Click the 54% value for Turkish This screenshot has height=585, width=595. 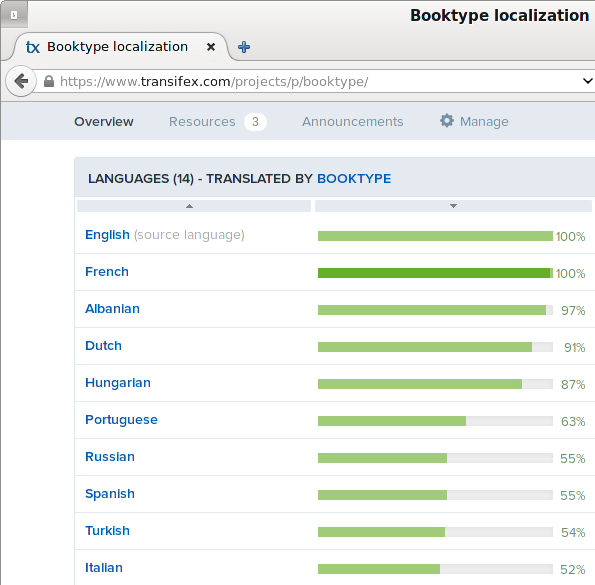tap(573, 533)
